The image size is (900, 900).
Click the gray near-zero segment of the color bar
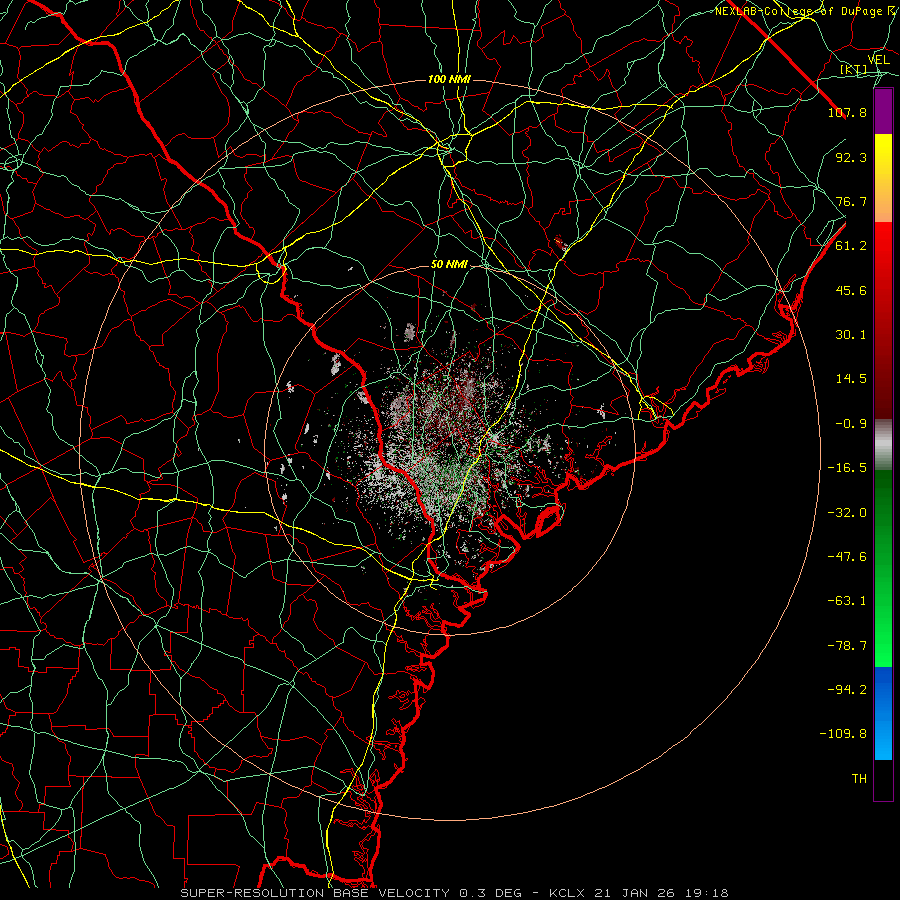click(883, 445)
